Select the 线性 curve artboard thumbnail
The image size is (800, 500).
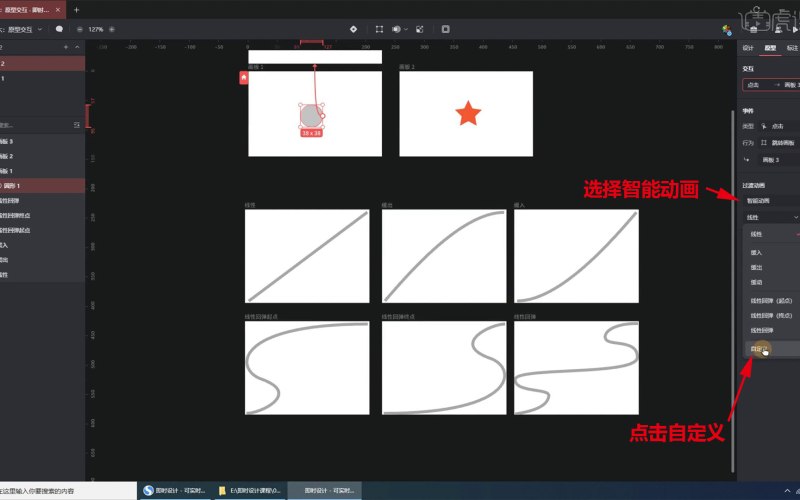[x=307, y=256]
